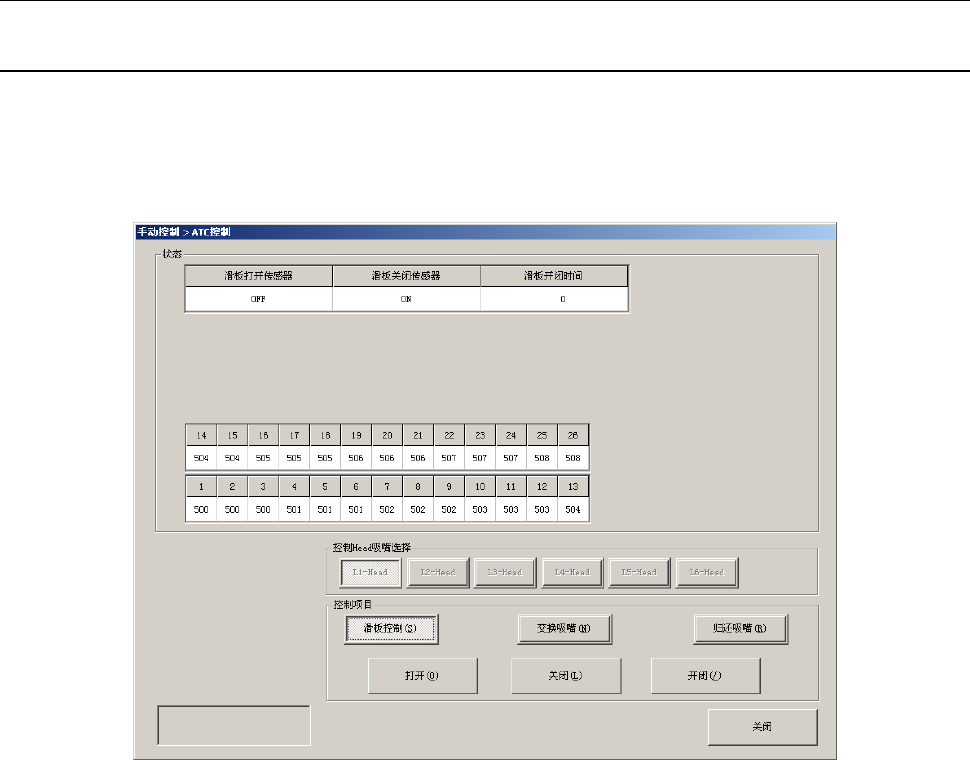Select ATC slot header 4

pos(294,487)
